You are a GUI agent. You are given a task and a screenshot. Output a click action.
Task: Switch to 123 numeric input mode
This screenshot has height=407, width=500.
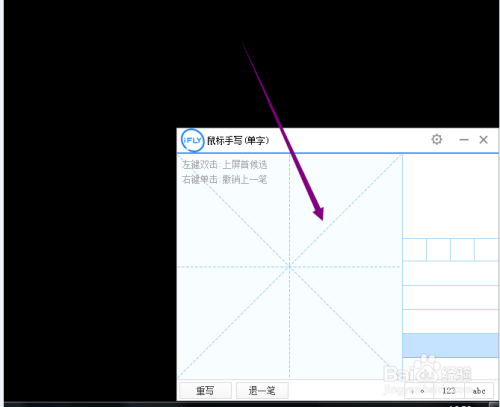449,391
